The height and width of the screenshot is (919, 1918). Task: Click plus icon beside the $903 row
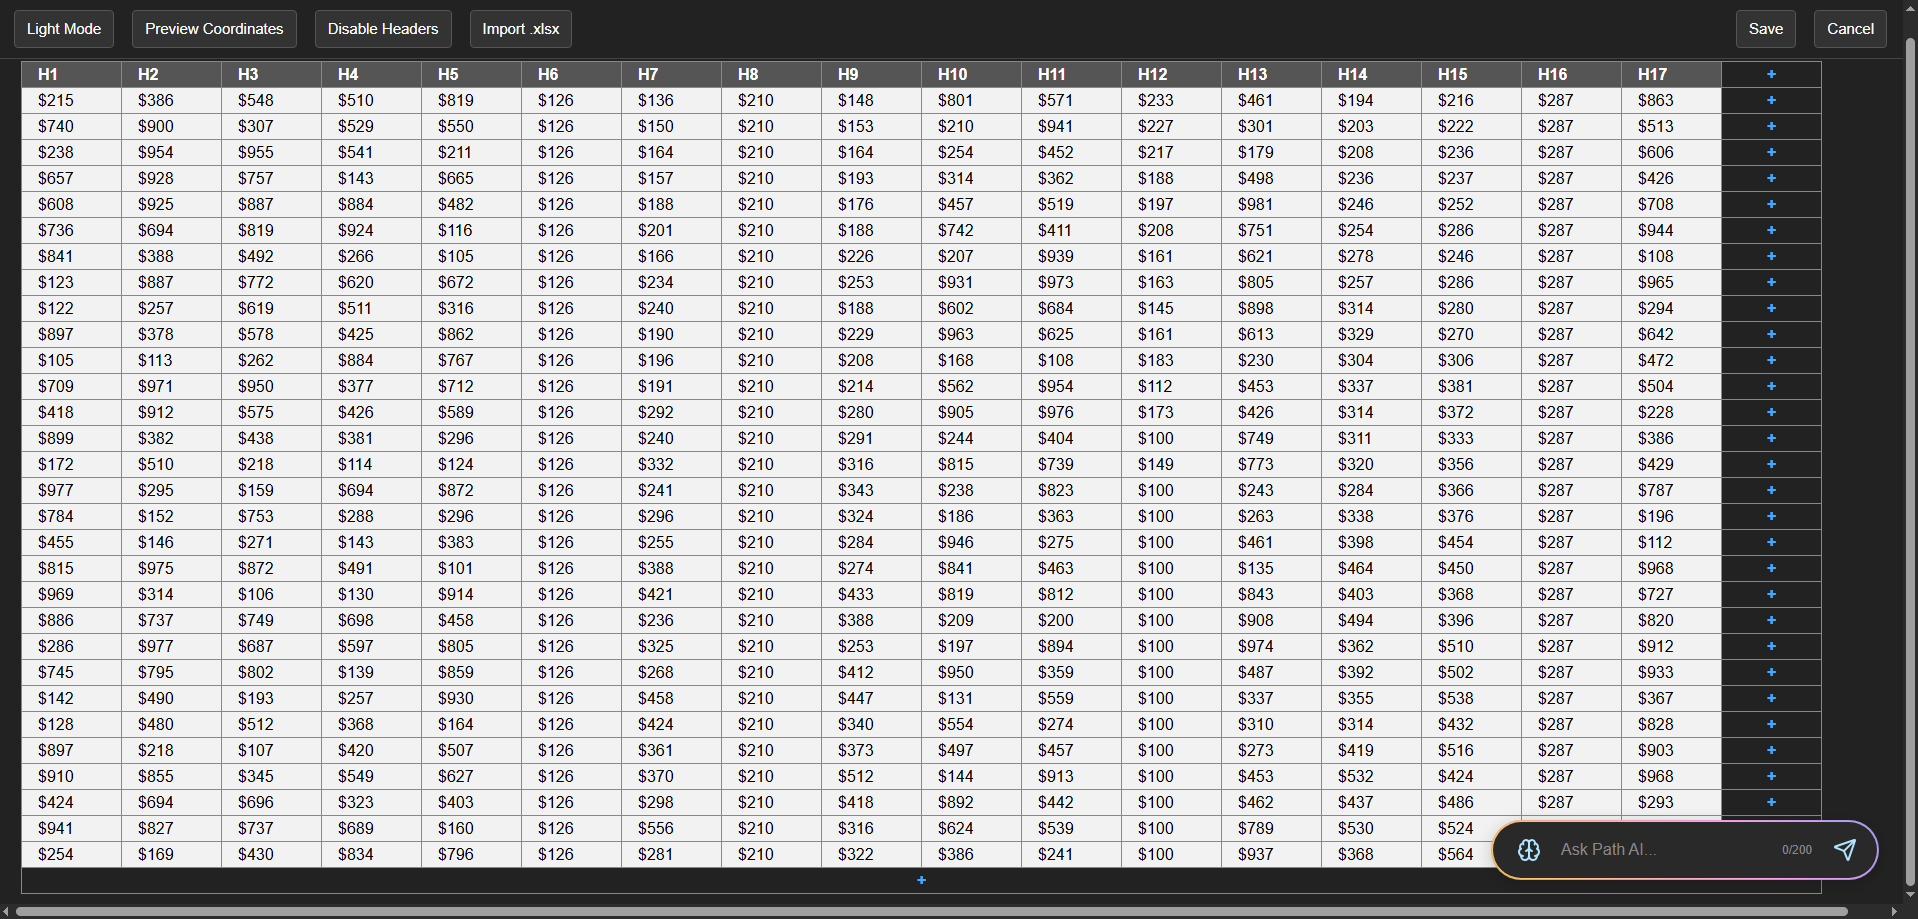coord(1771,750)
